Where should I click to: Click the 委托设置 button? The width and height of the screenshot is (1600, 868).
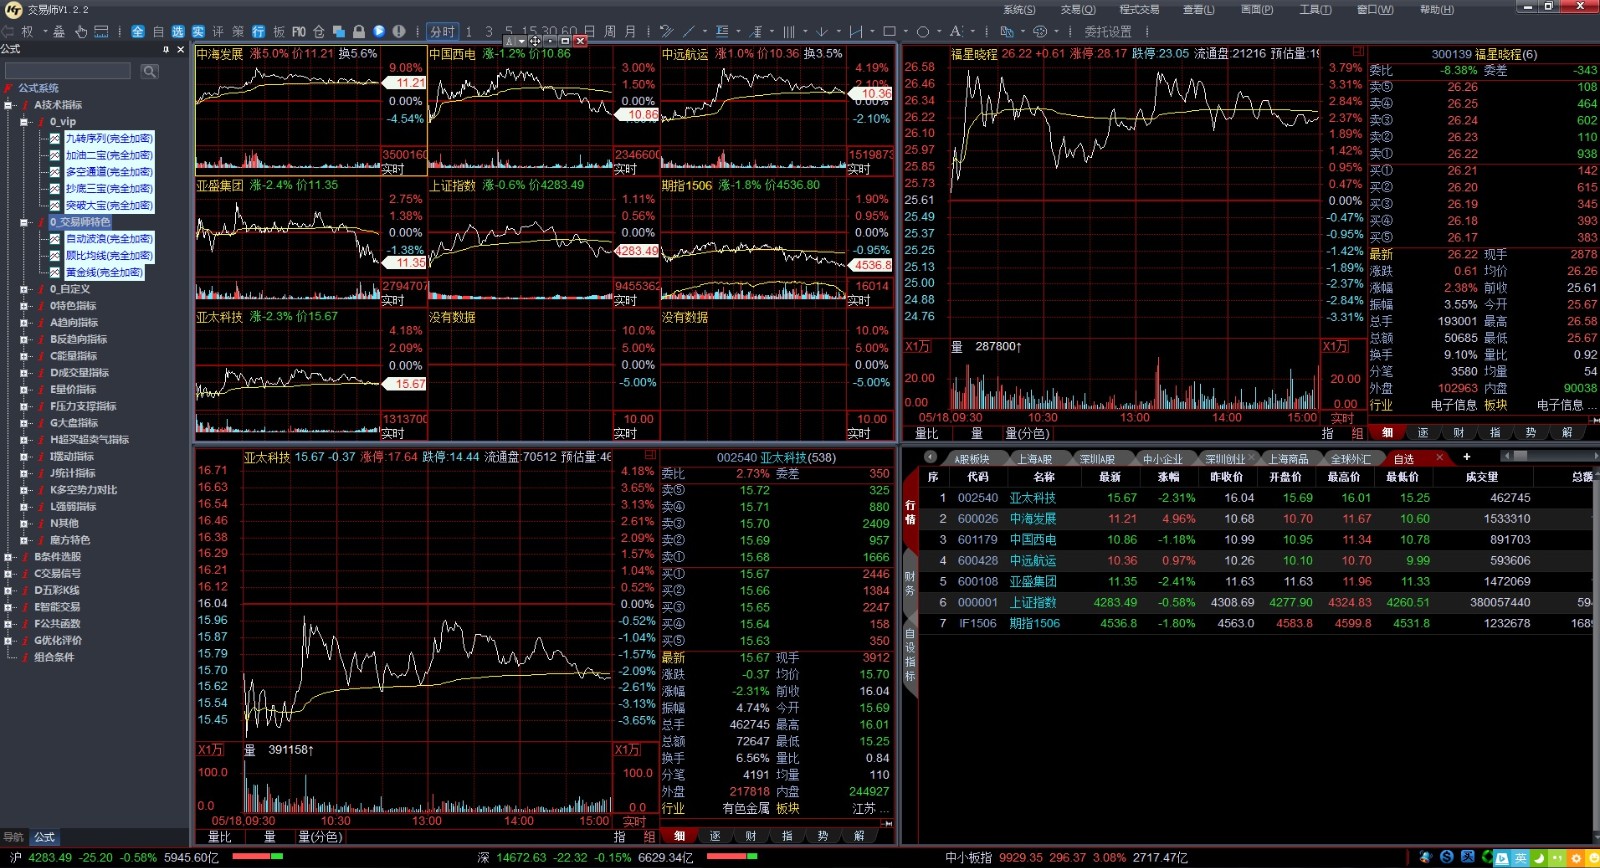[1108, 32]
